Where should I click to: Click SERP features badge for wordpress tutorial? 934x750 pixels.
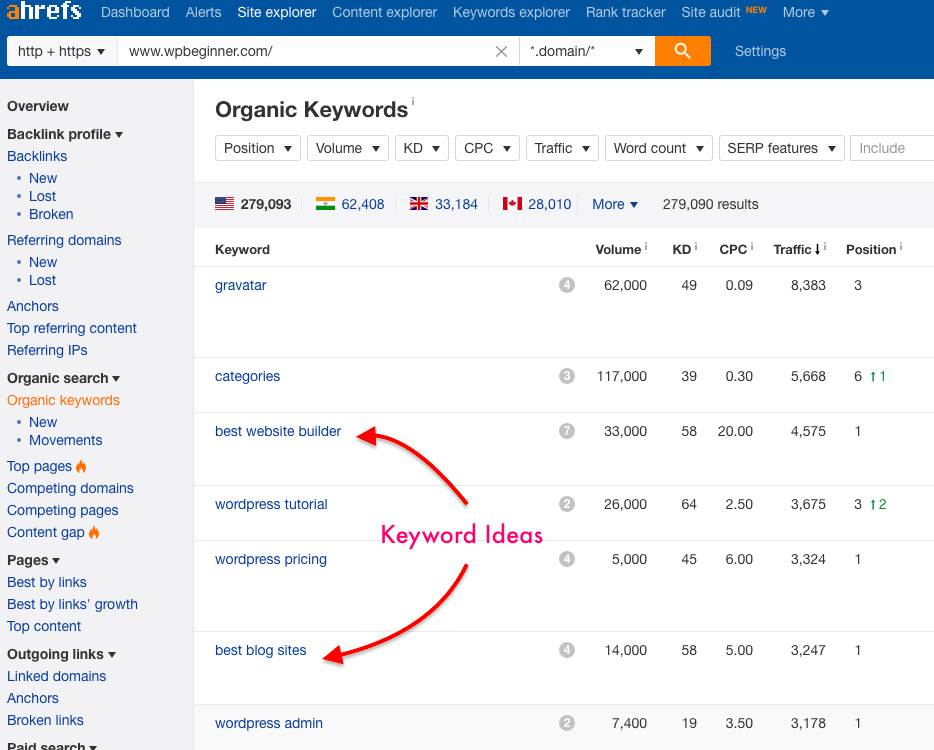(x=567, y=505)
